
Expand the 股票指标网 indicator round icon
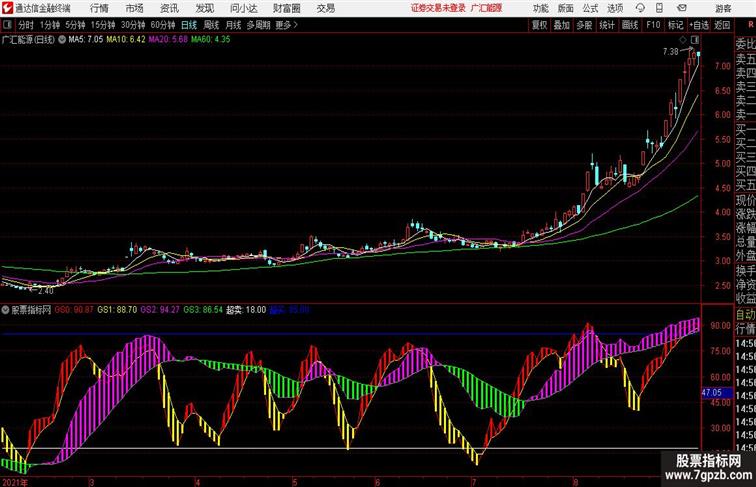(5, 310)
